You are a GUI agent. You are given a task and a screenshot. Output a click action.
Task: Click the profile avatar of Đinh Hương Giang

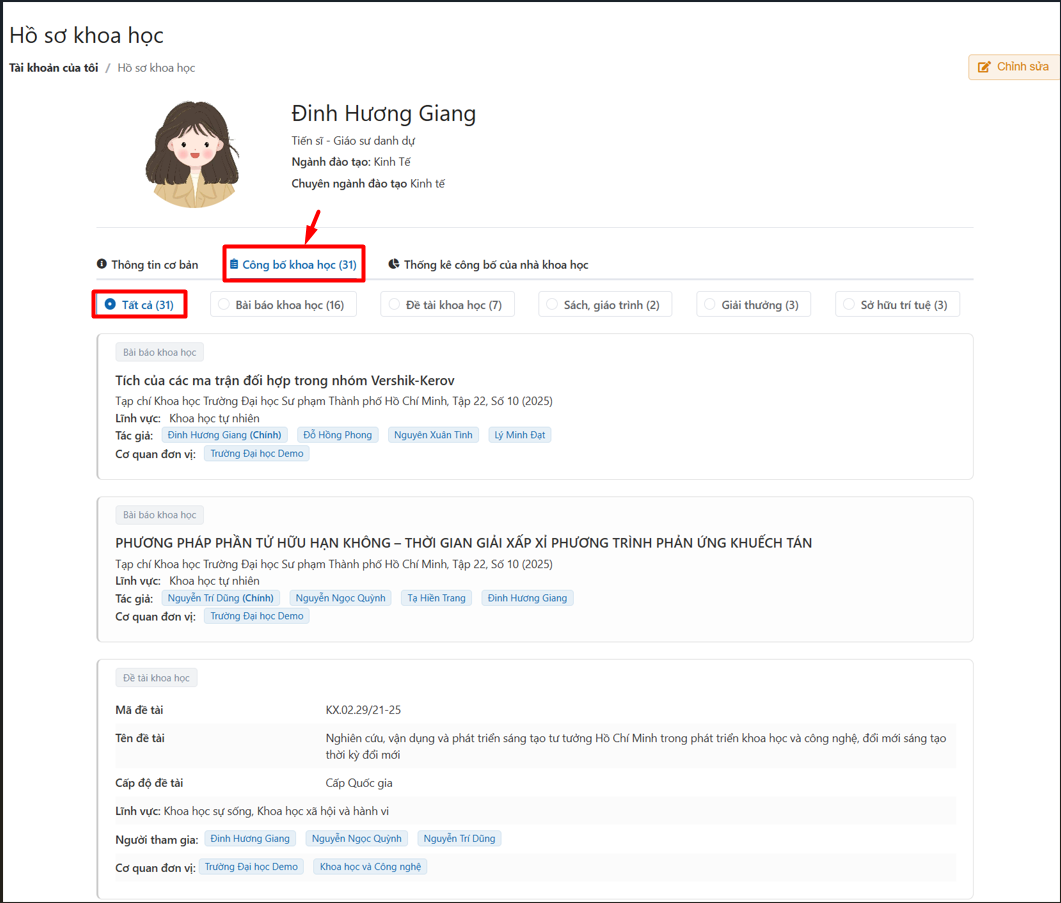click(x=193, y=153)
